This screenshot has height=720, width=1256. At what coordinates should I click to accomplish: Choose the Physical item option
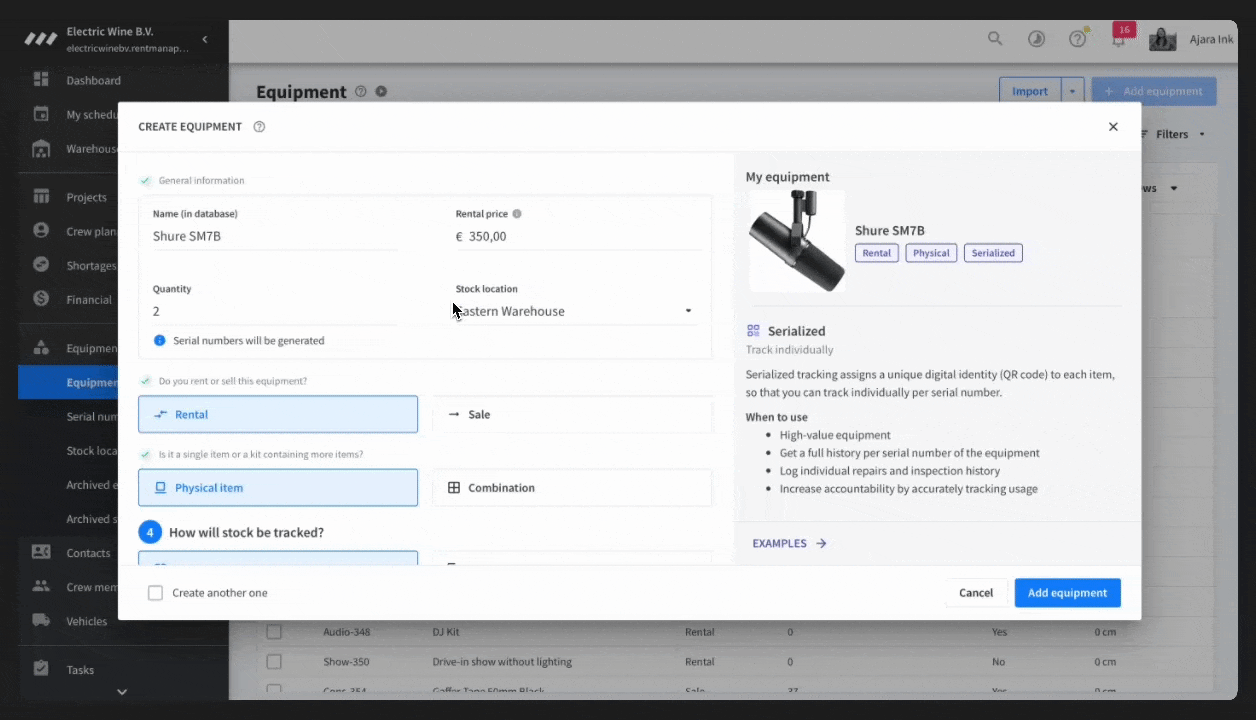(278, 488)
